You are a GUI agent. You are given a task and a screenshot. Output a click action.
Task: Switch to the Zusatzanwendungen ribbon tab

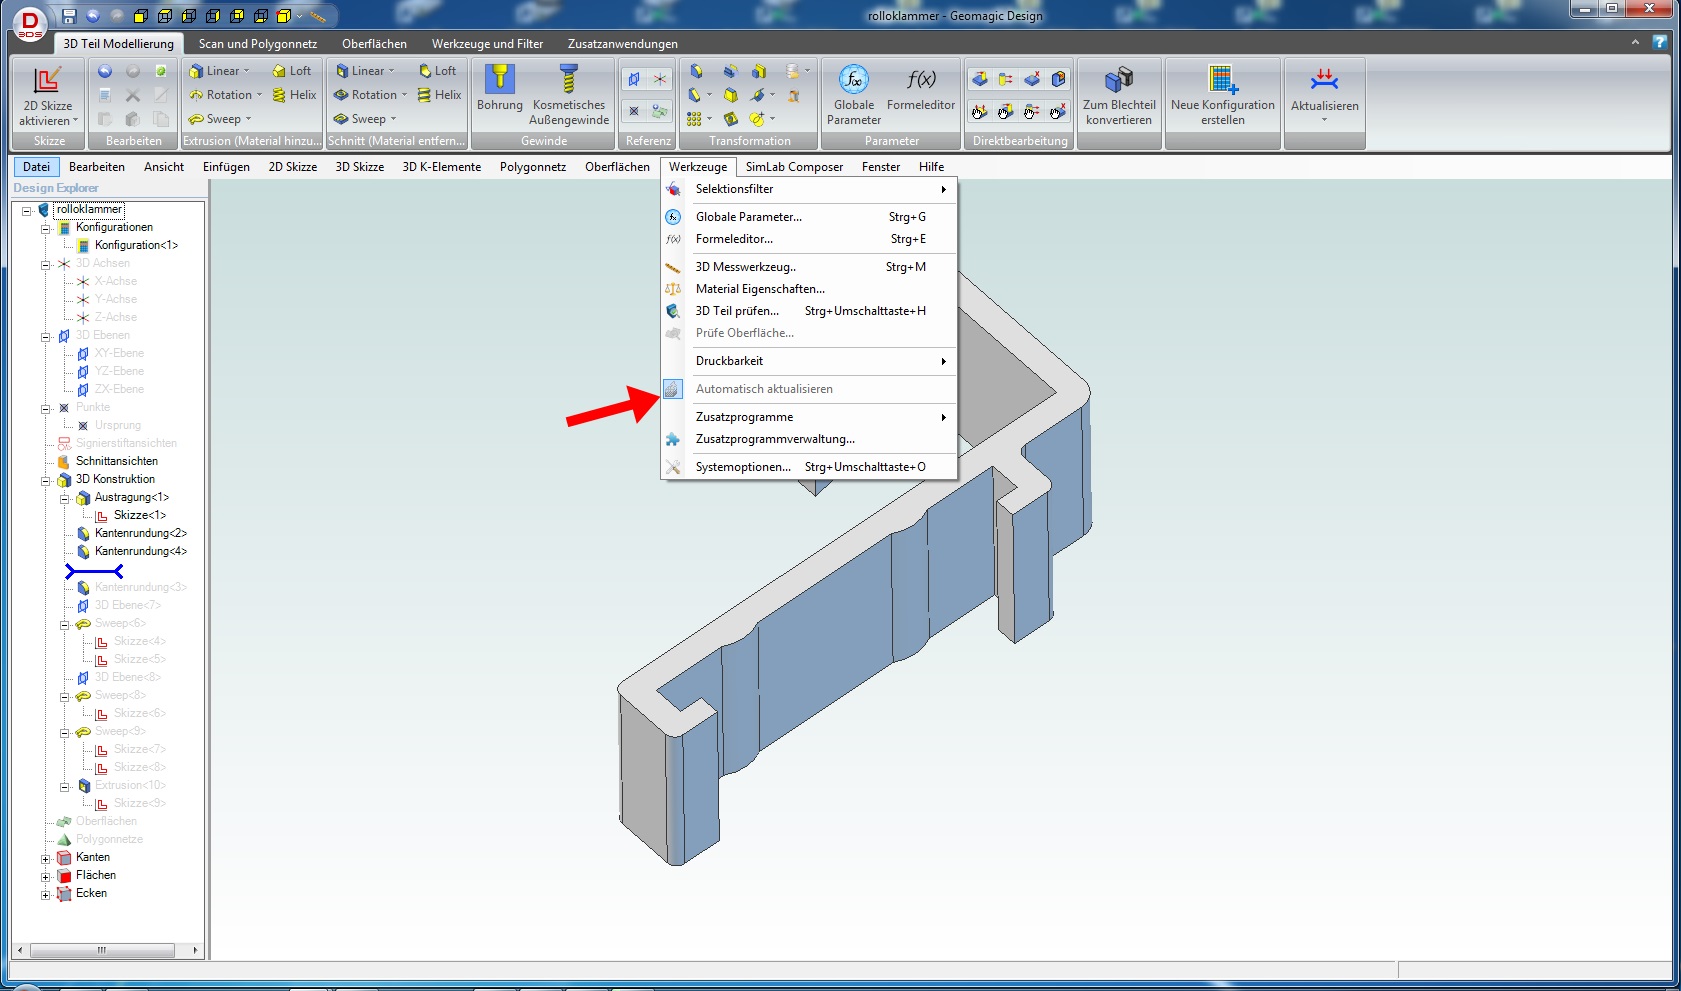623,43
